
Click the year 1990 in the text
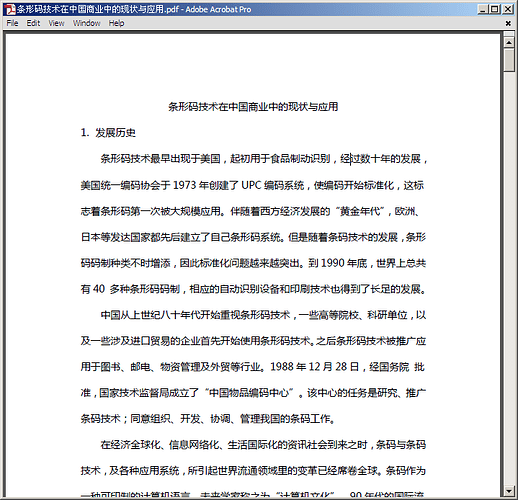coord(332,263)
